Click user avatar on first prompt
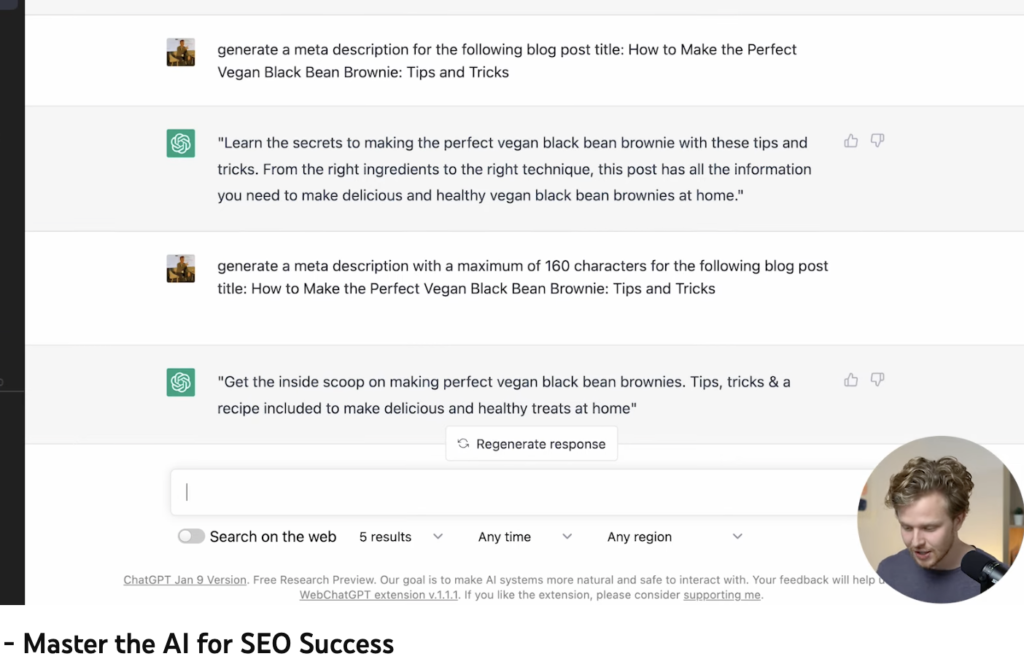 [x=181, y=52]
